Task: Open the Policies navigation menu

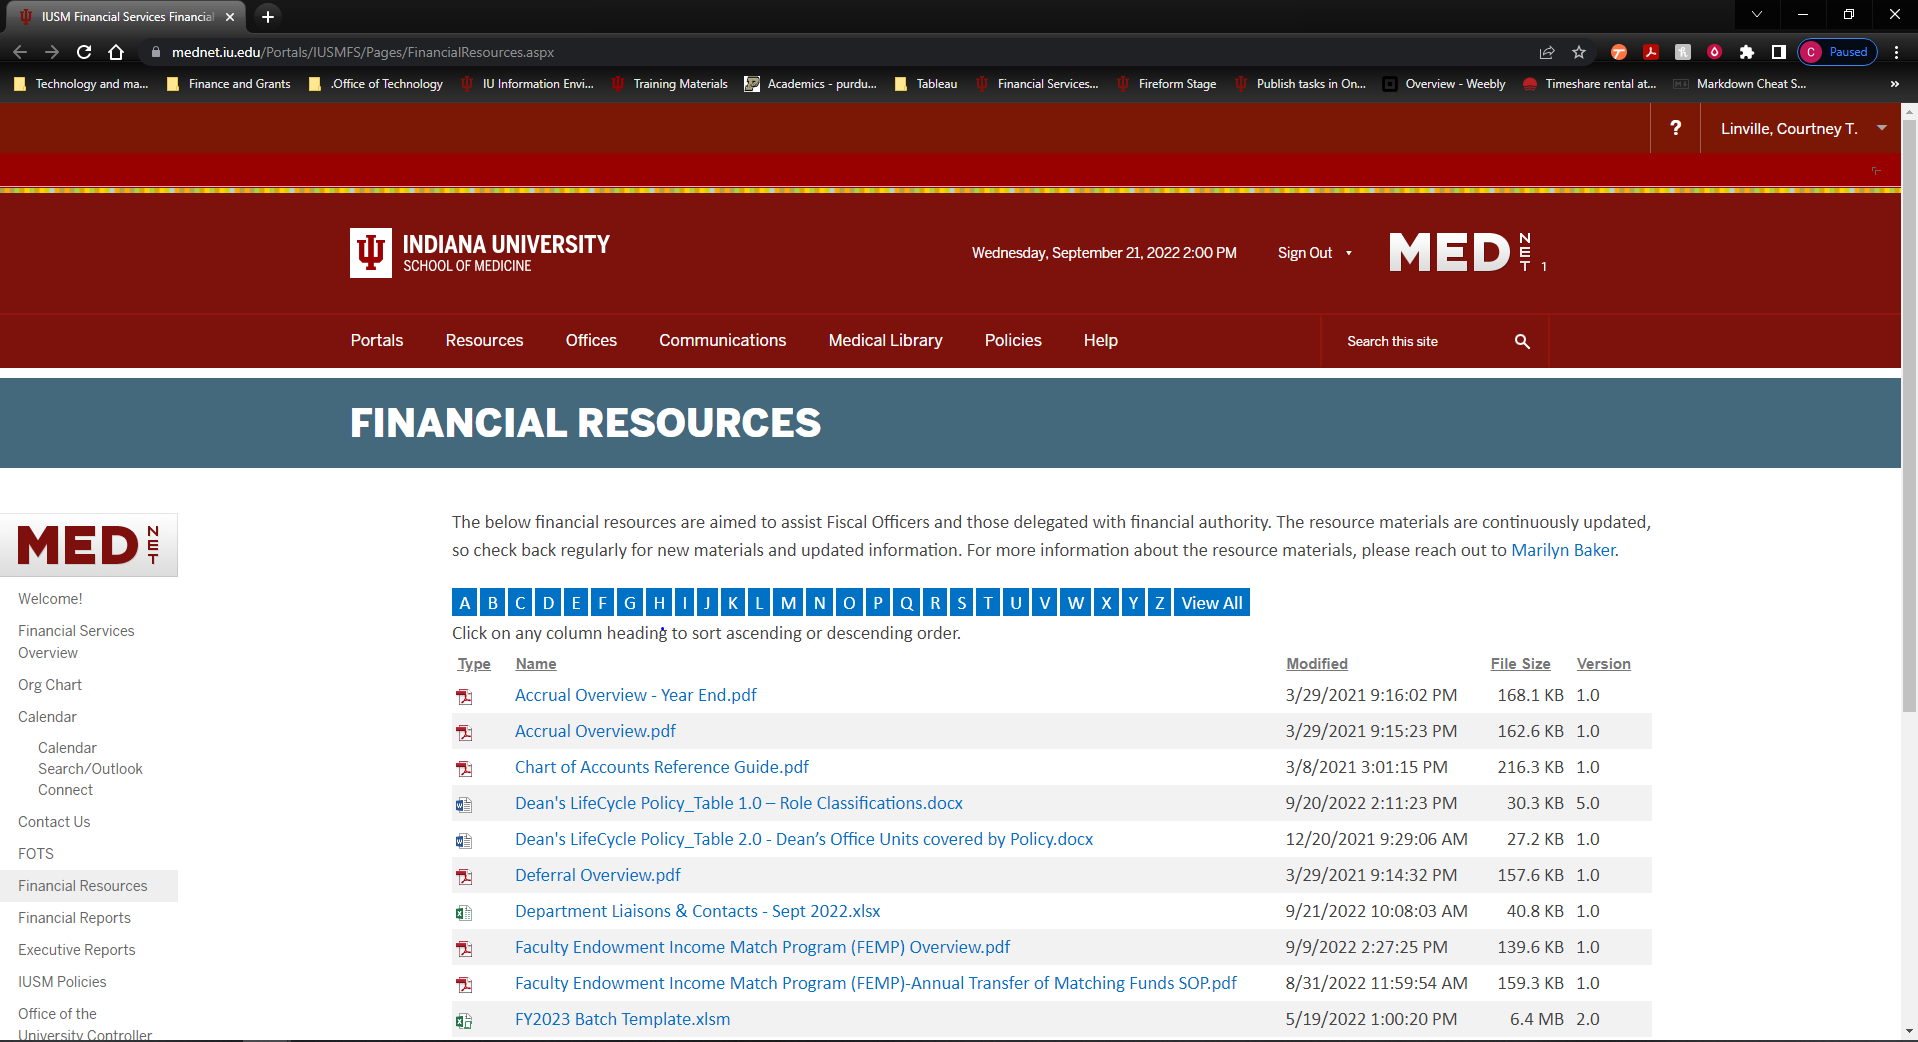Action: 1012,341
